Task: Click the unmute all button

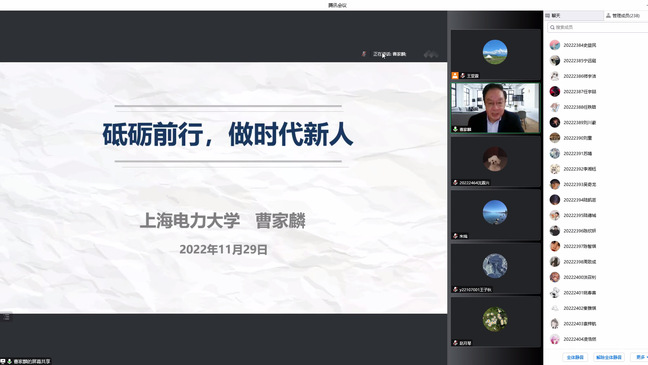Action: [609, 357]
